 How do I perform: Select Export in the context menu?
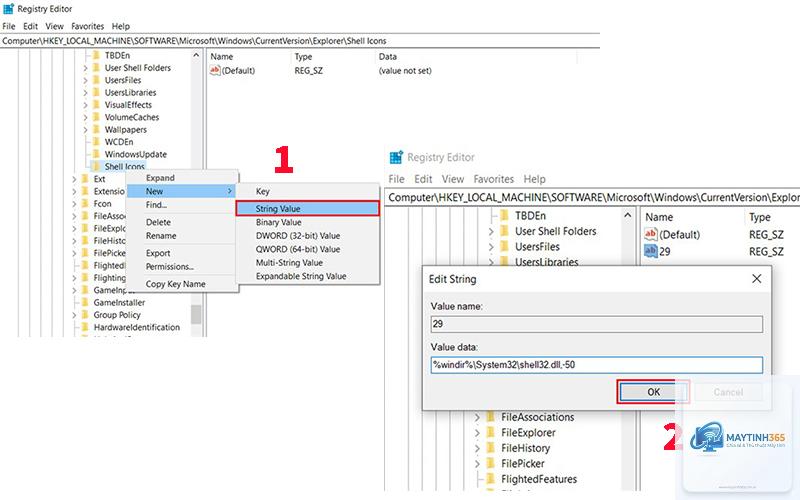[x=182, y=253]
